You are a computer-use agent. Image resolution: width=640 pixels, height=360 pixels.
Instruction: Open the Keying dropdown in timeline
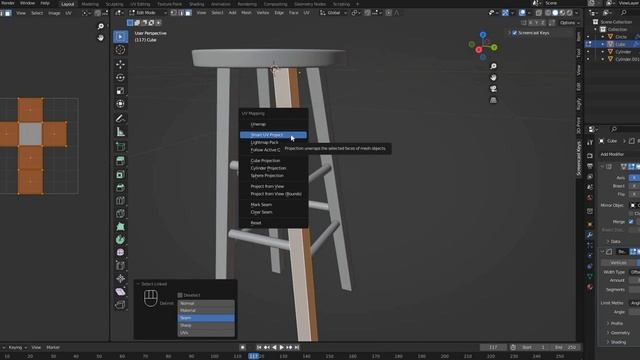tap(17, 347)
